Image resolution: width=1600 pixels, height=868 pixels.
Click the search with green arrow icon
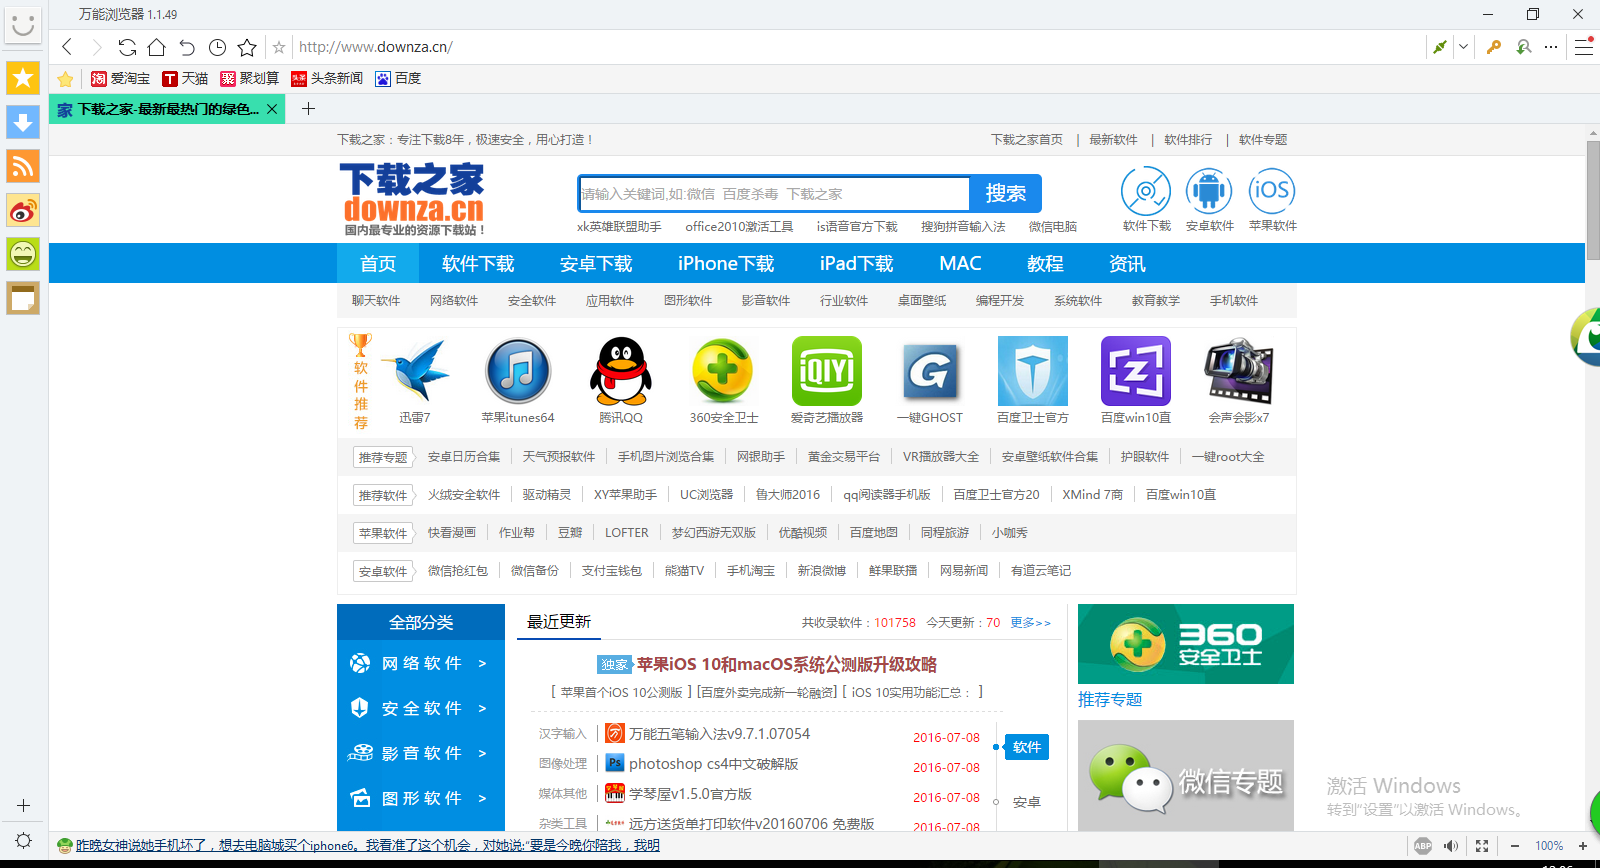click(x=1523, y=47)
